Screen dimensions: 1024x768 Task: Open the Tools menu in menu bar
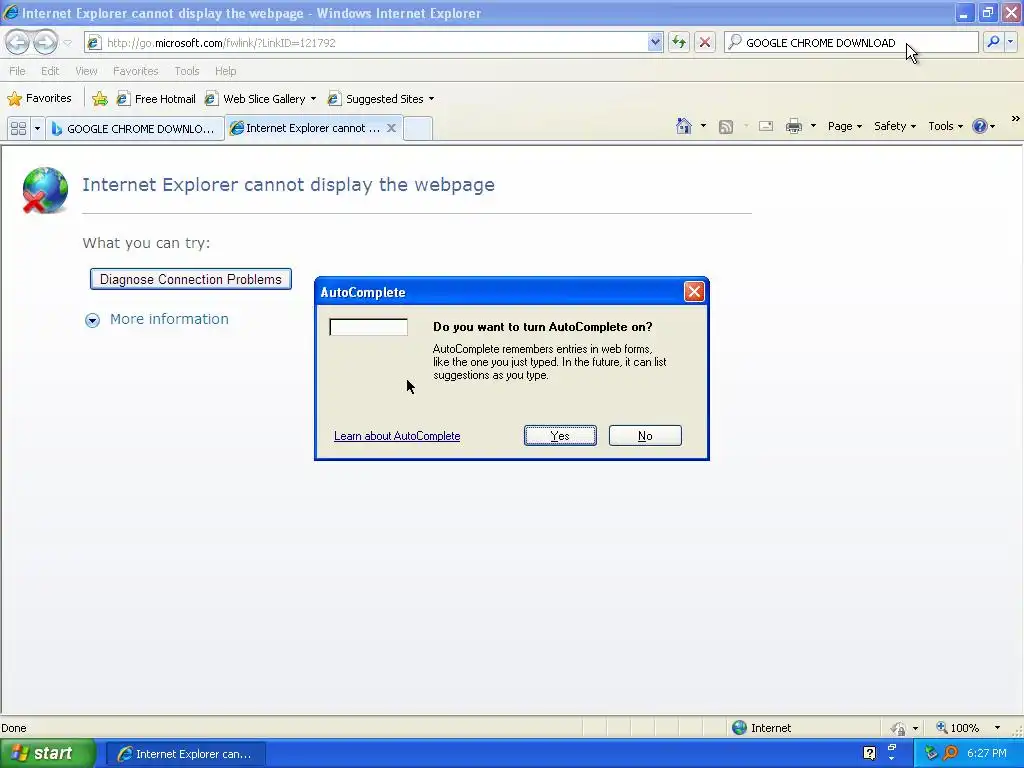coord(187,71)
